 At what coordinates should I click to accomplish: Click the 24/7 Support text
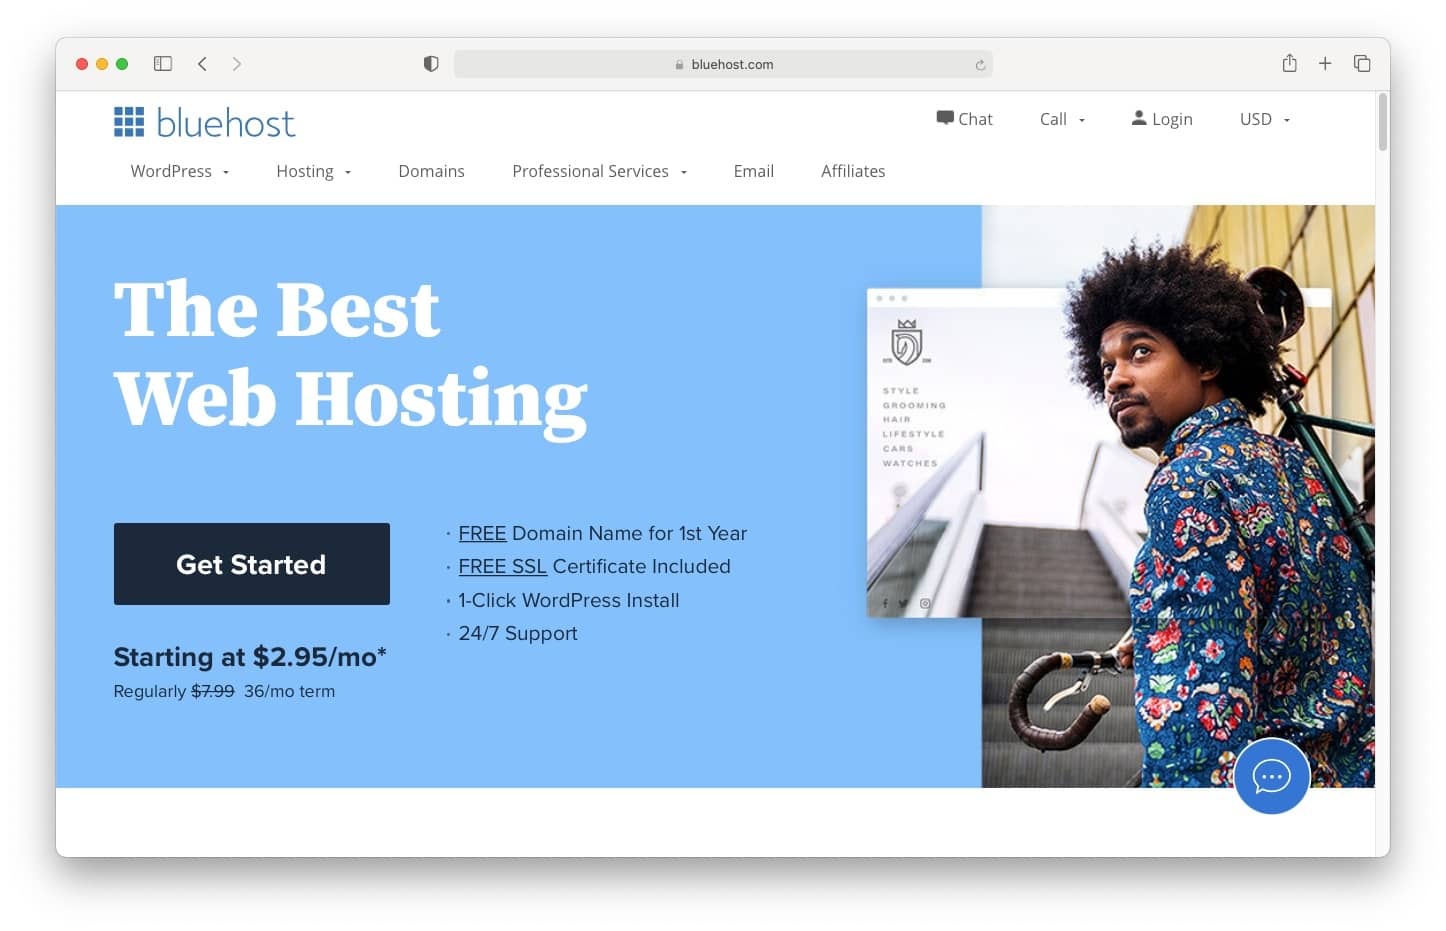point(517,633)
